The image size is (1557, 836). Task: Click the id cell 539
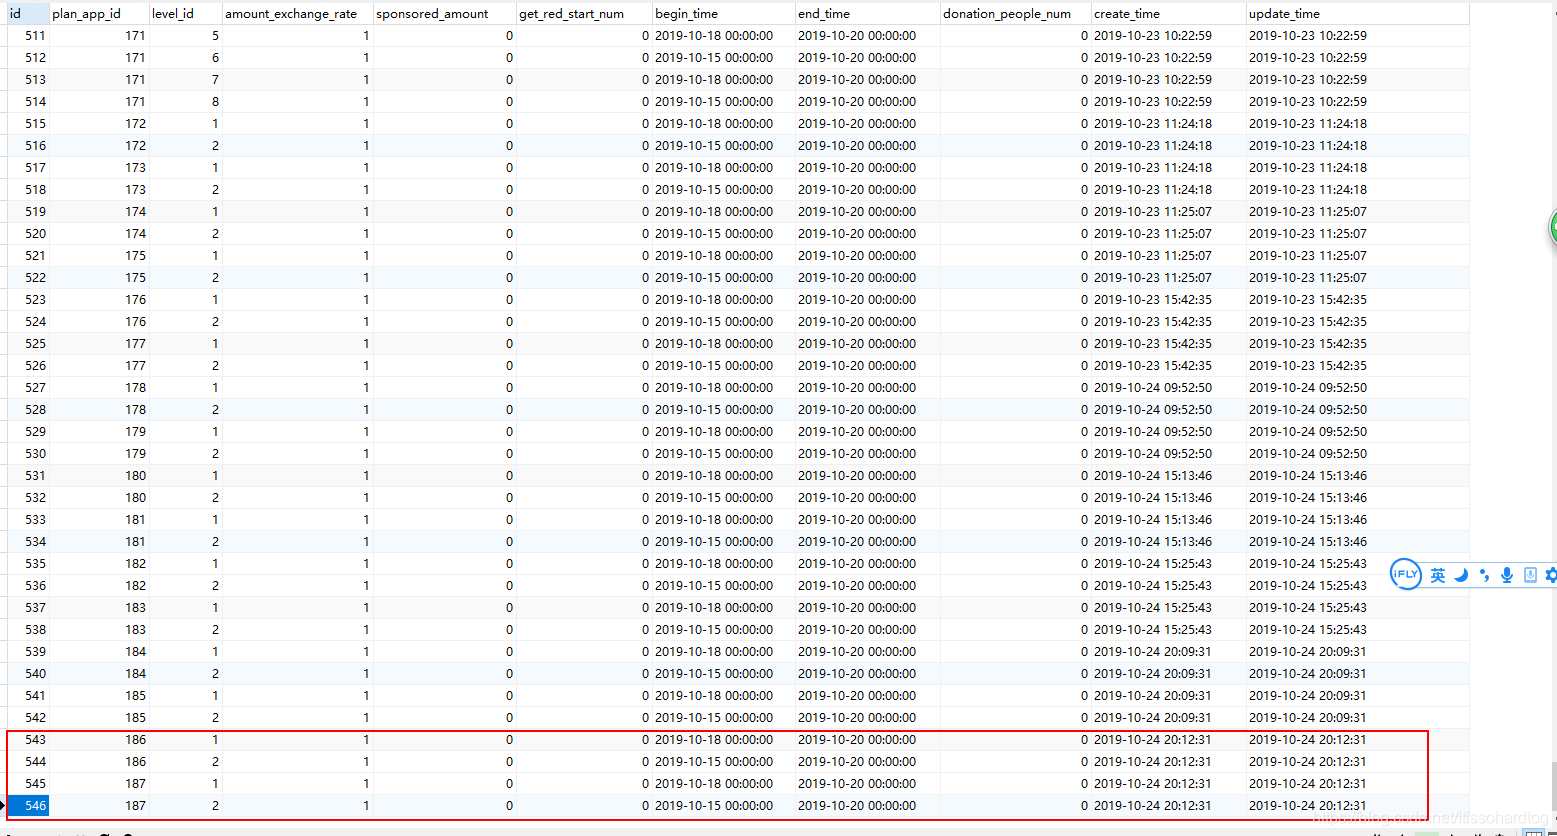27,652
